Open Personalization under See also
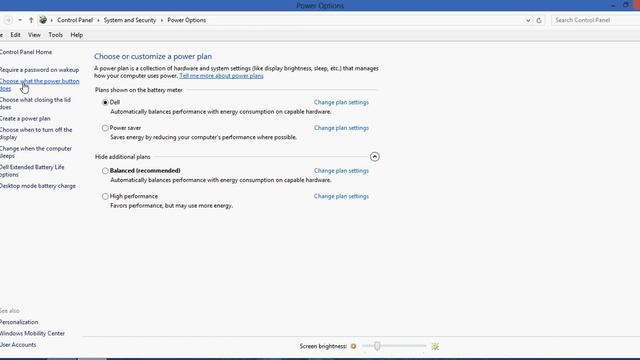The width and height of the screenshot is (640, 360). [x=19, y=322]
